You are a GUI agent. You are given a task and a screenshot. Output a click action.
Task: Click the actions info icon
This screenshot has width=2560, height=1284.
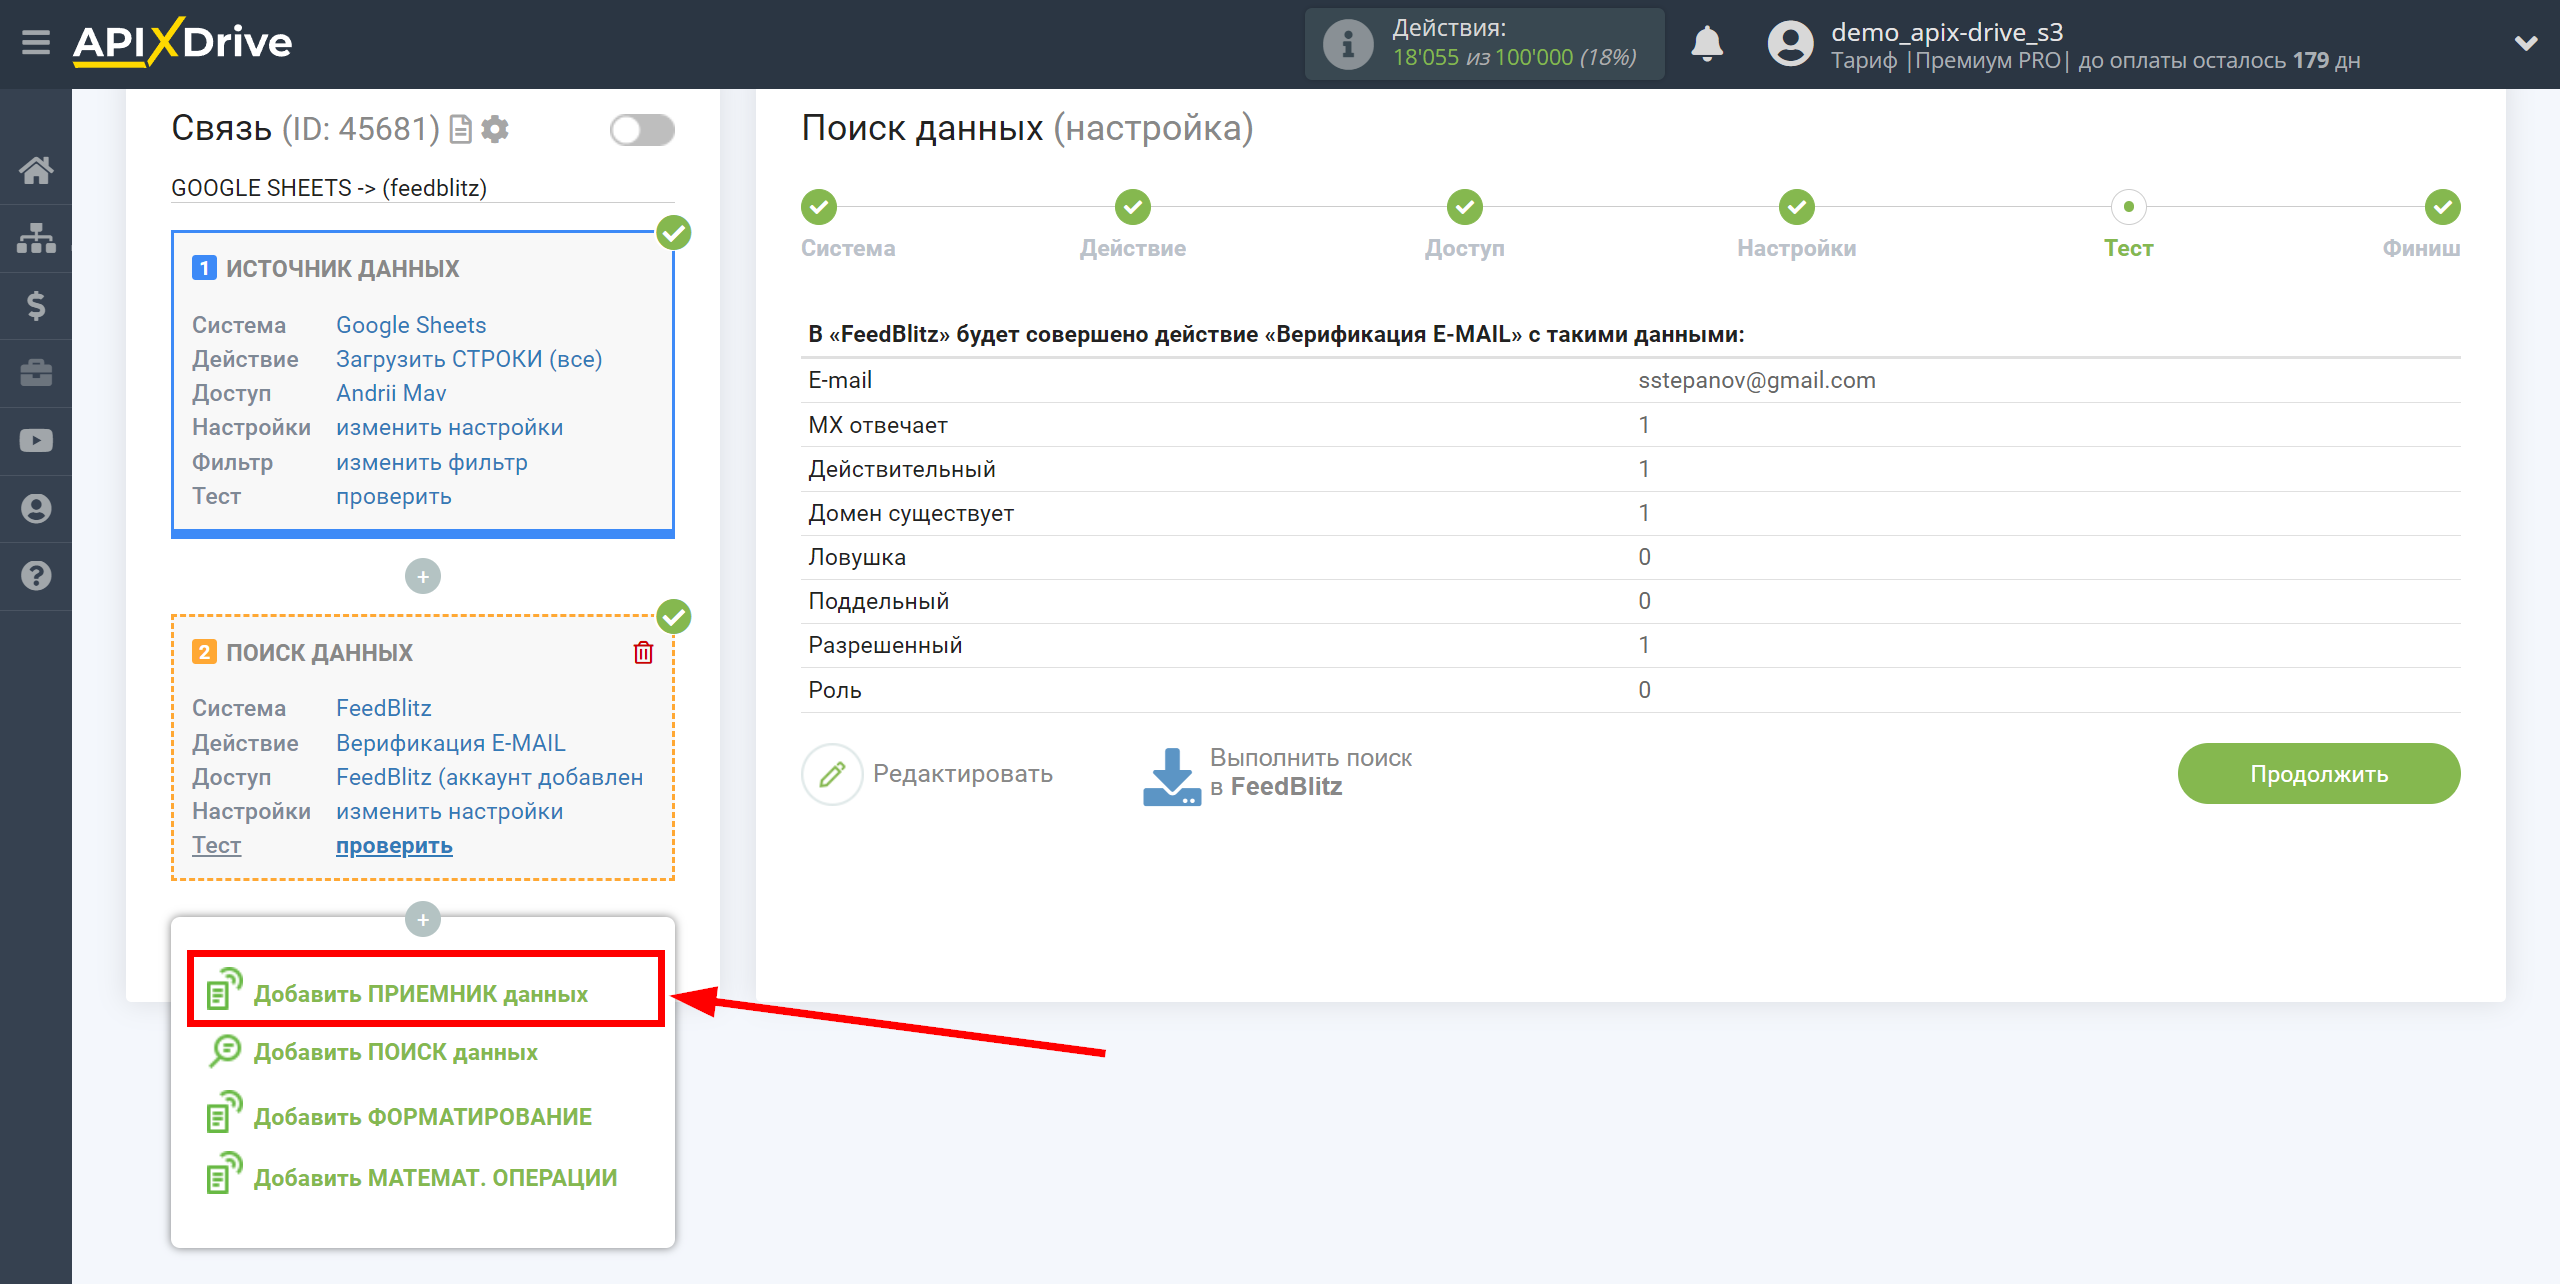pos(1348,44)
